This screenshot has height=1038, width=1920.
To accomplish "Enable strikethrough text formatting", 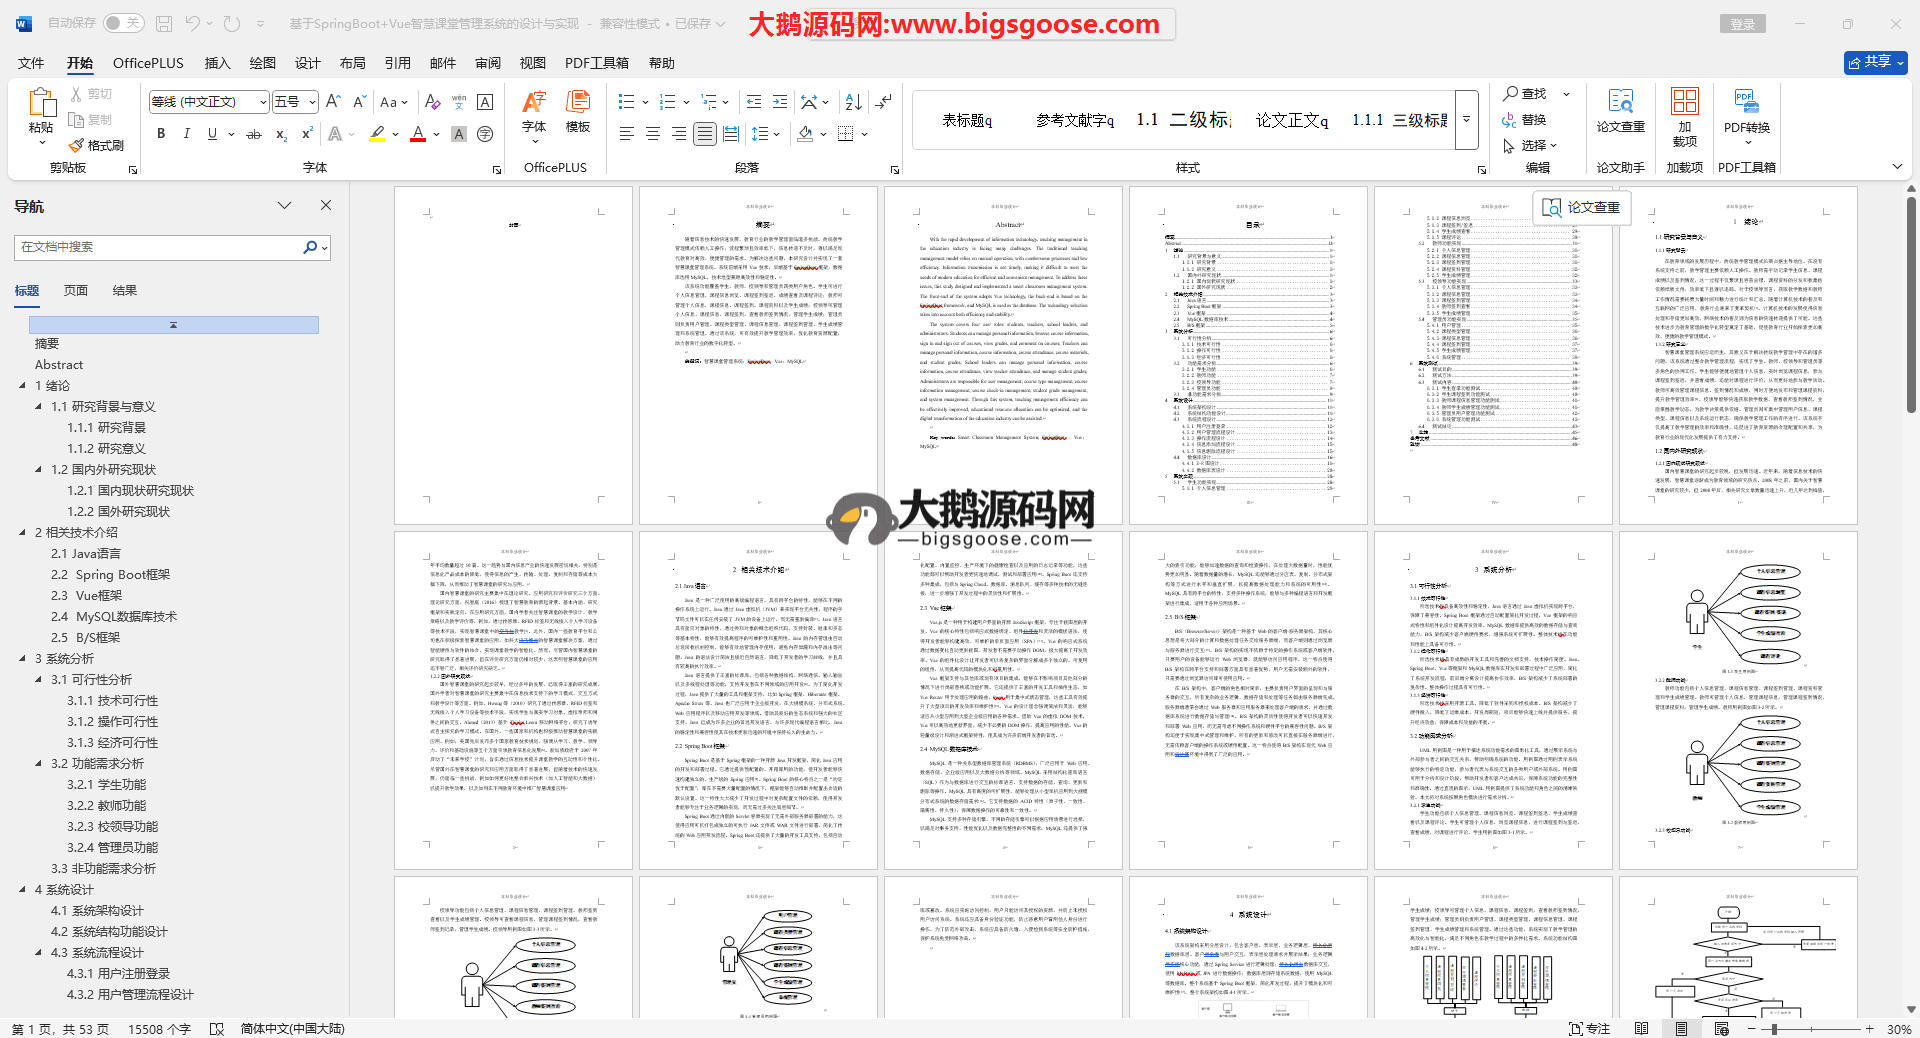I will pyautogui.click(x=254, y=134).
